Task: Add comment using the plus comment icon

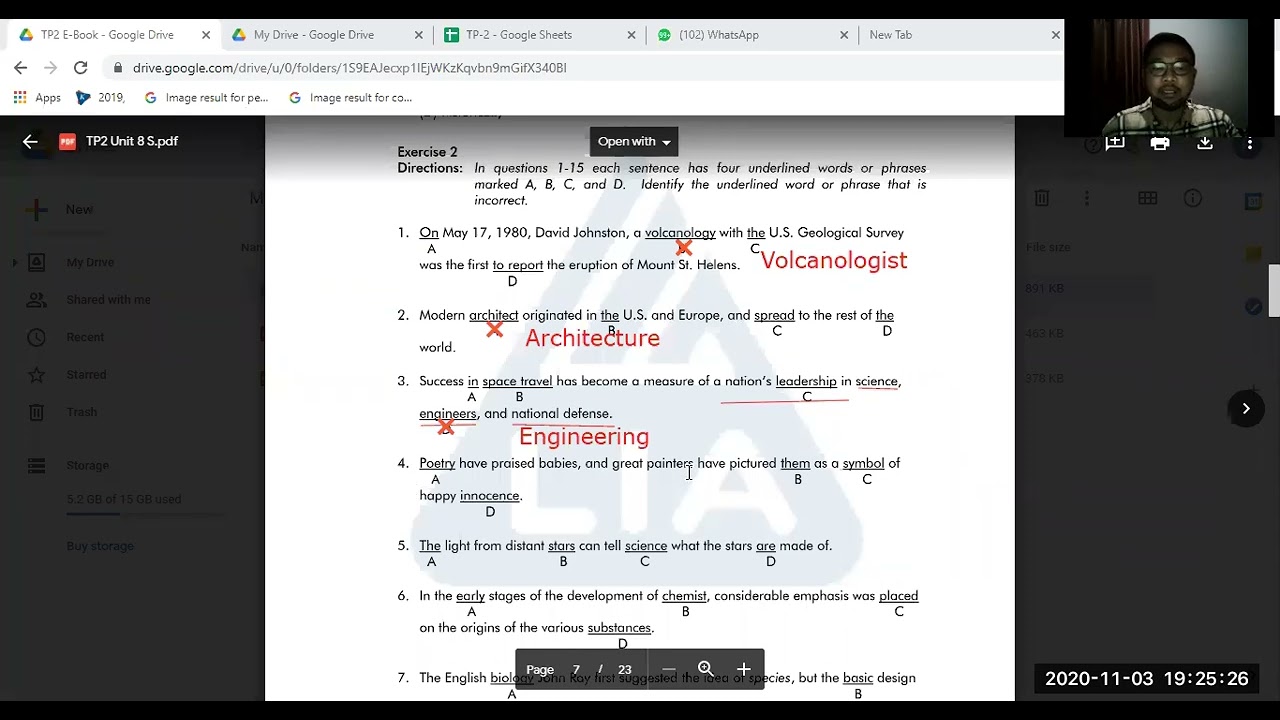Action: [x=1115, y=143]
